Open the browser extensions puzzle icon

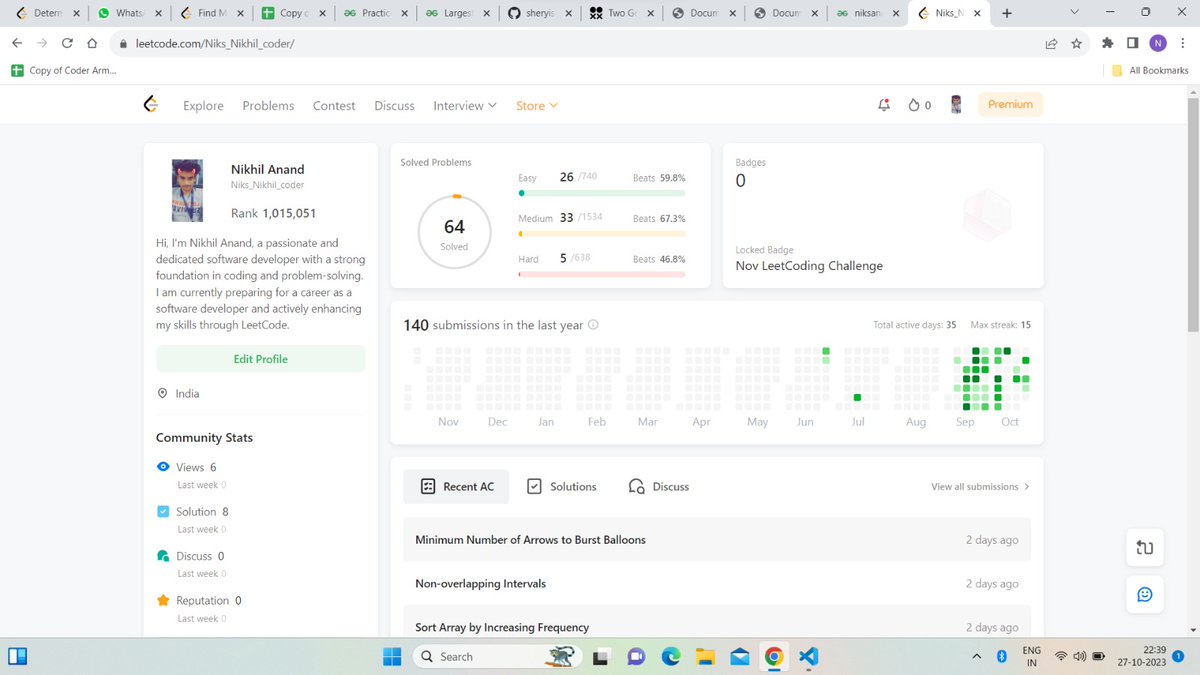tap(1107, 44)
